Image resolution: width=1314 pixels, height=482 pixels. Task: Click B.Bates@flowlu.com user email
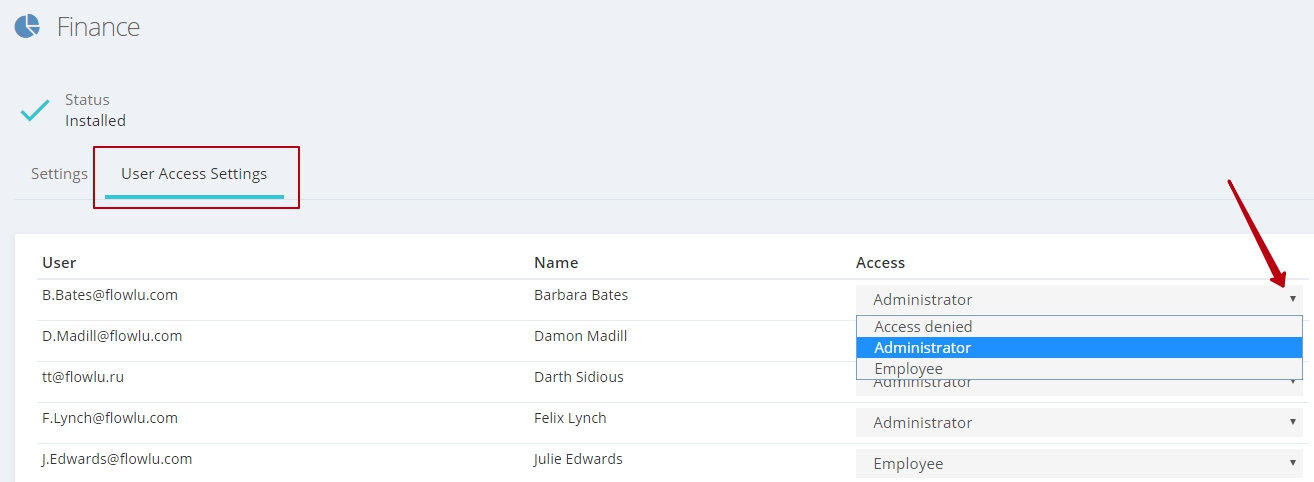coord(110,295)
